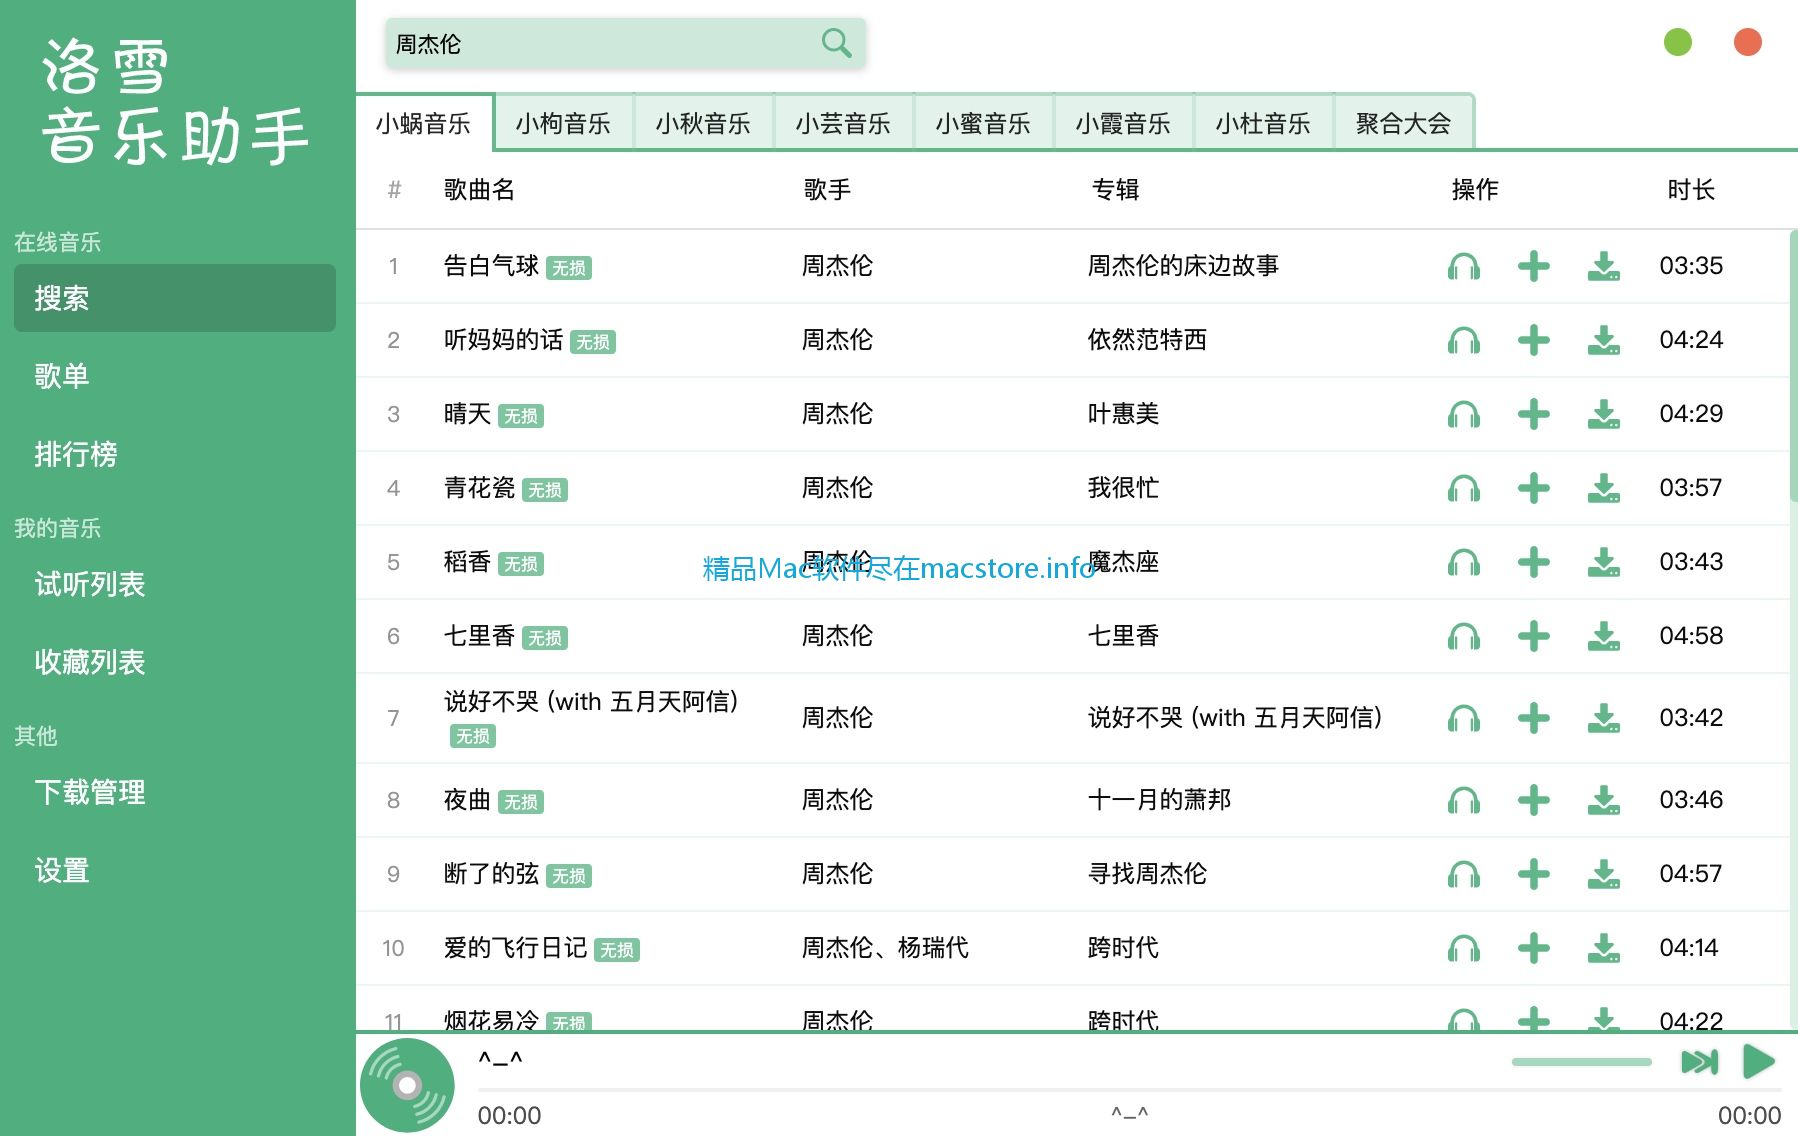
Task: Play 告白气球 with the headphone icon
Action: click(x=1463, y=266)
